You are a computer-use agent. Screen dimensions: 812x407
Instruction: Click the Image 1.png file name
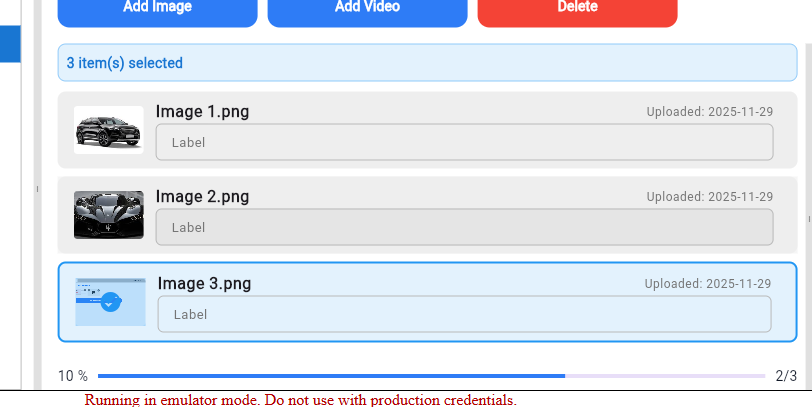tap(202, 111)
